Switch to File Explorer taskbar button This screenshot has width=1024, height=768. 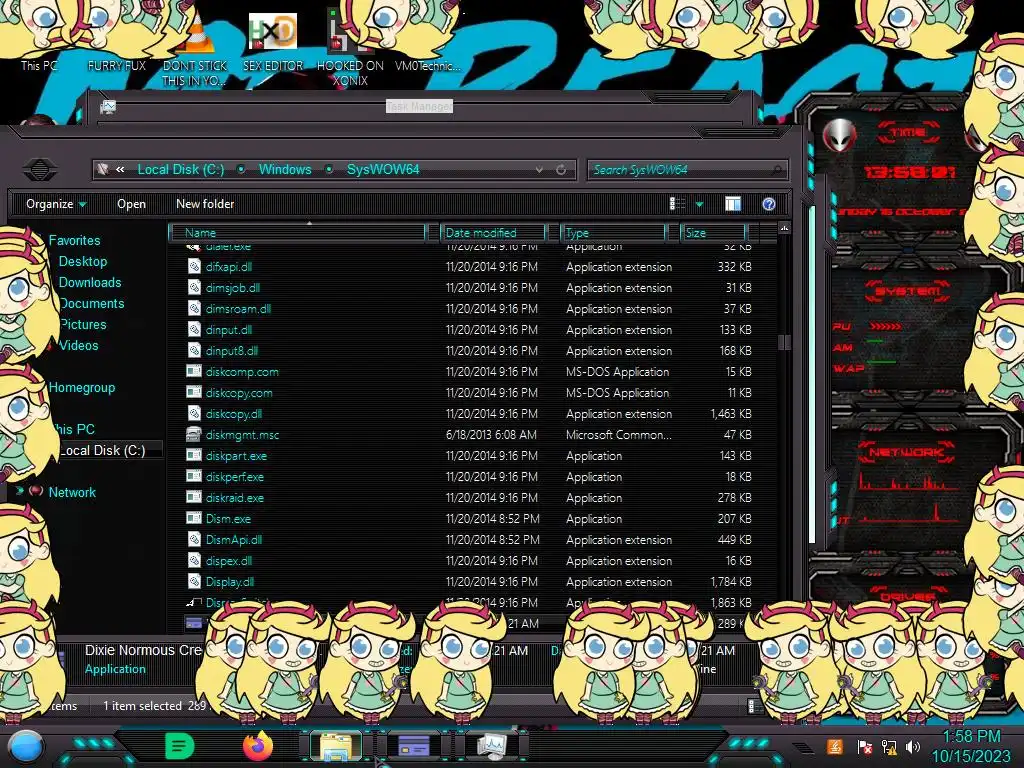coord(336,746)
